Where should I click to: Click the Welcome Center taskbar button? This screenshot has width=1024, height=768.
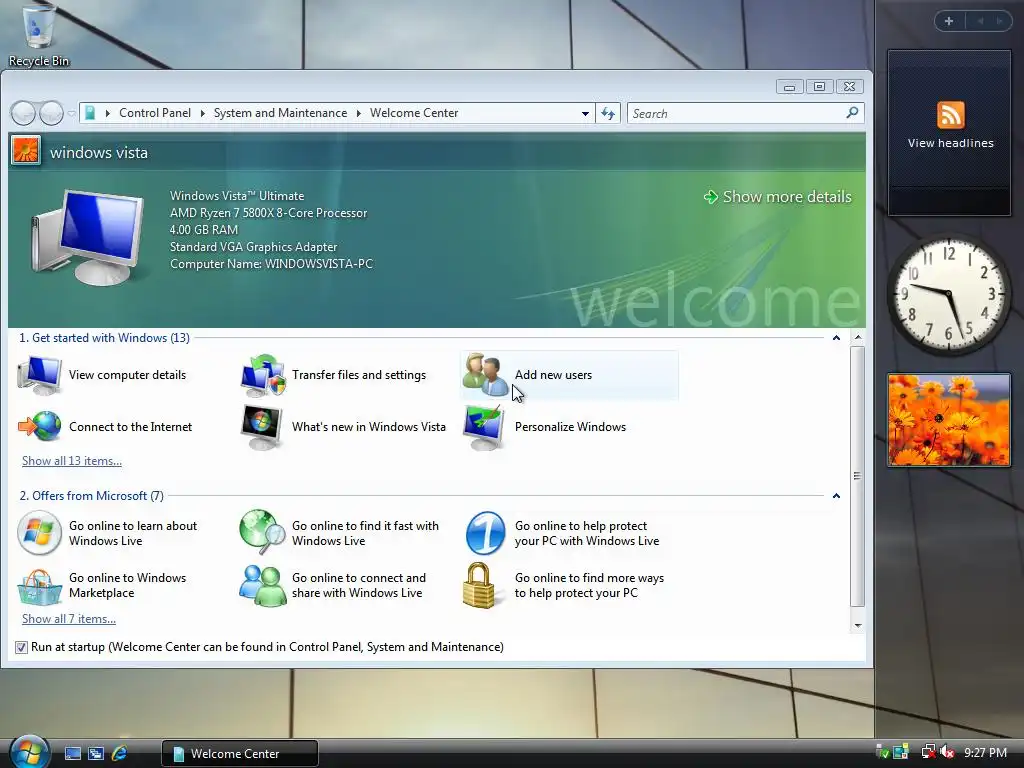point(240,754)
